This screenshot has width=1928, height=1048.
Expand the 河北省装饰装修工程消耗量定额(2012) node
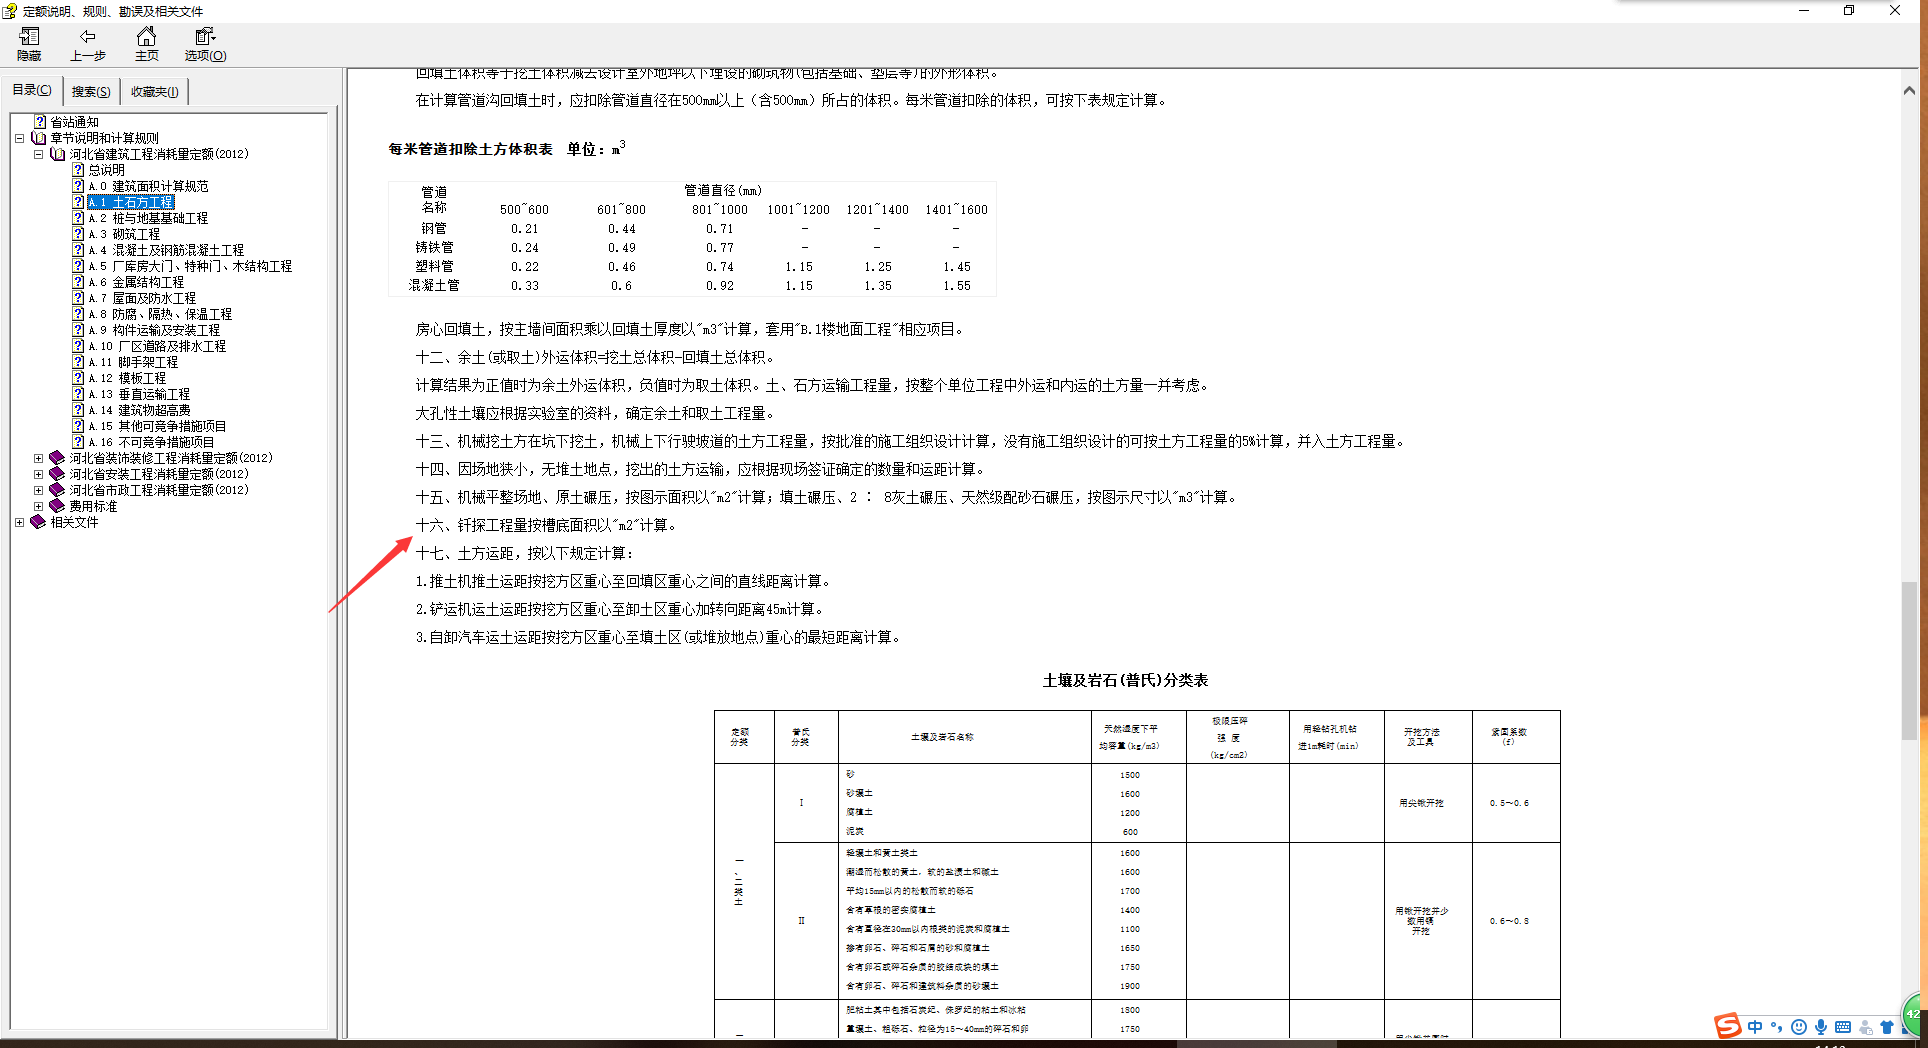[38, 458]
